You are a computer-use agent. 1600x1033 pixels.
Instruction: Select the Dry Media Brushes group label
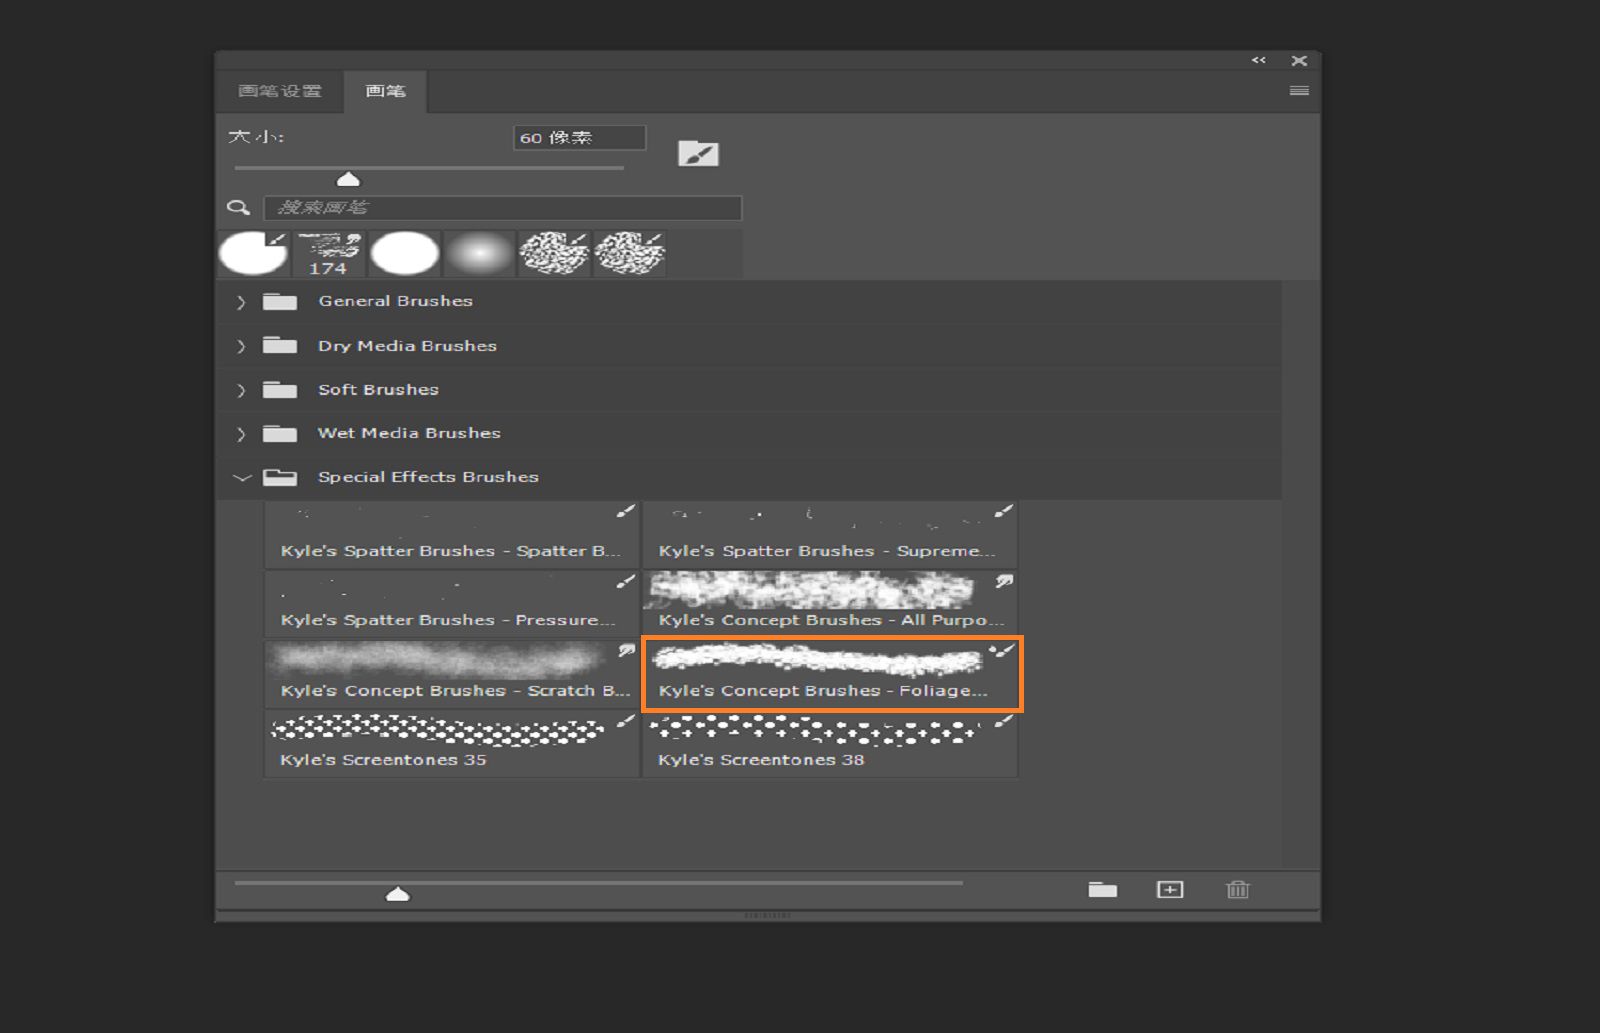[x=407, y=346]
